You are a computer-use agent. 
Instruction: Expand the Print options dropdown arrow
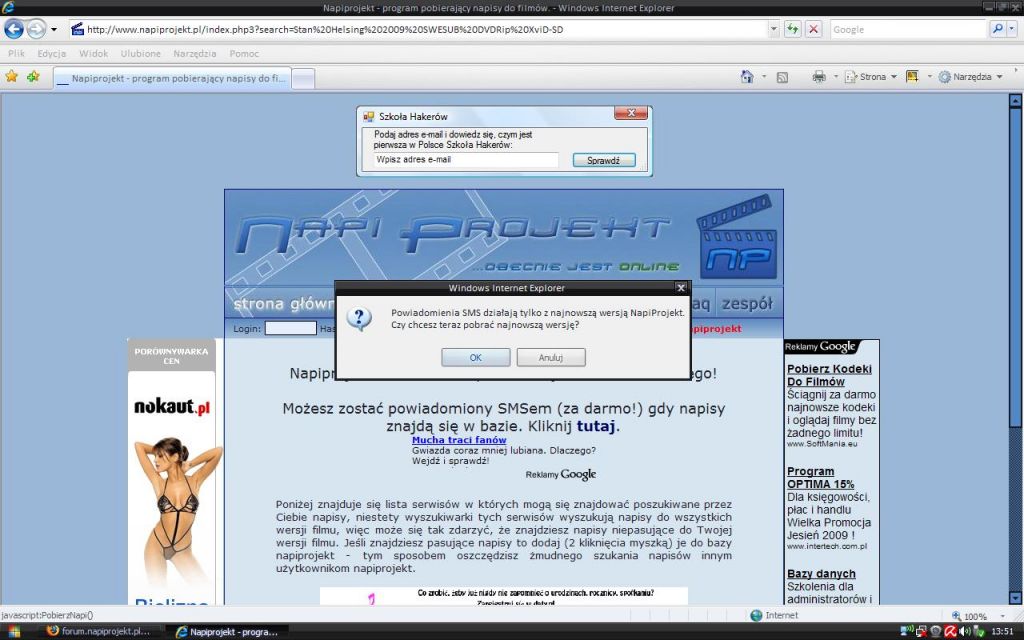[835, 77]
